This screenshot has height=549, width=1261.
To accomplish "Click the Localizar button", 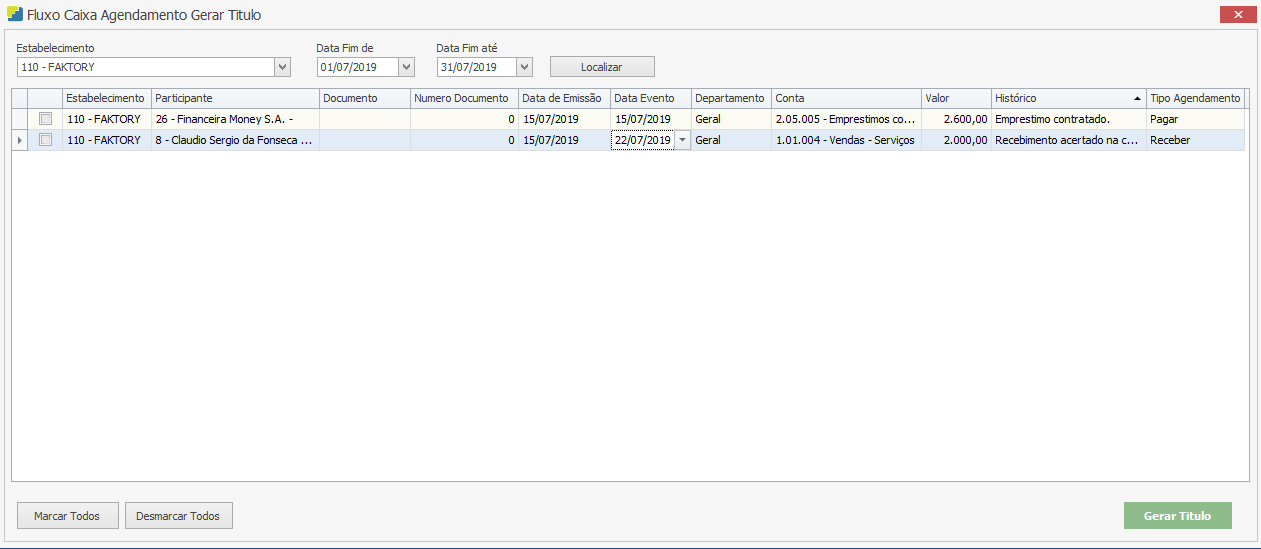I will (602, 67).
